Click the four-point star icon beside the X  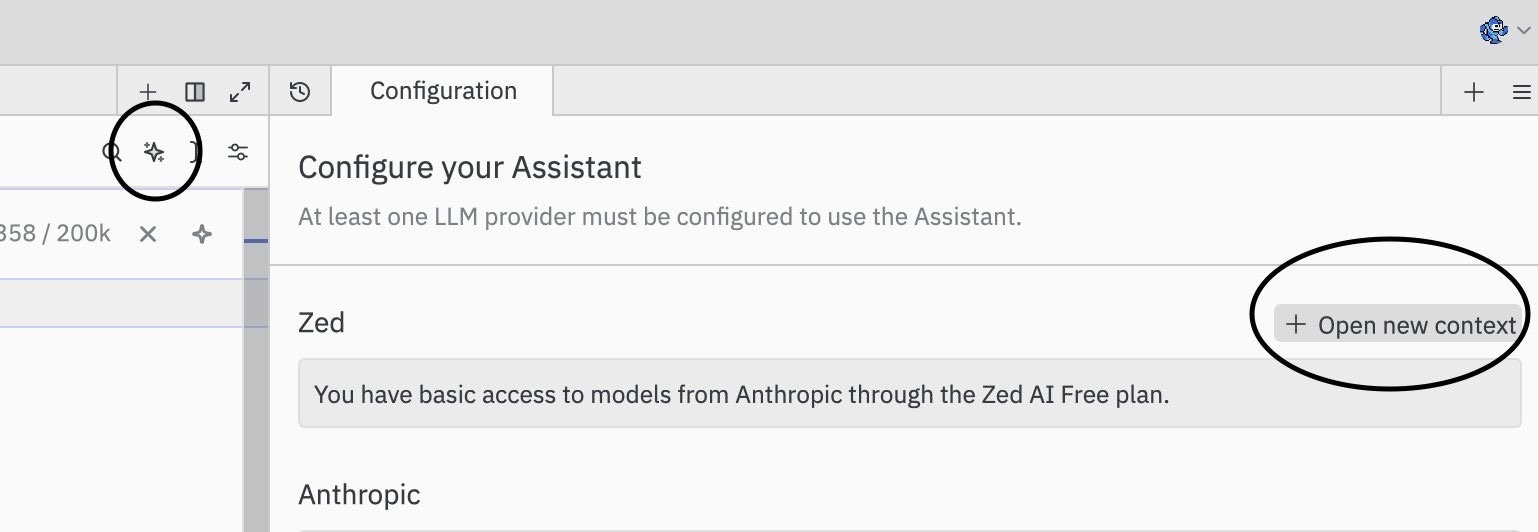click(x=202, y=234)
